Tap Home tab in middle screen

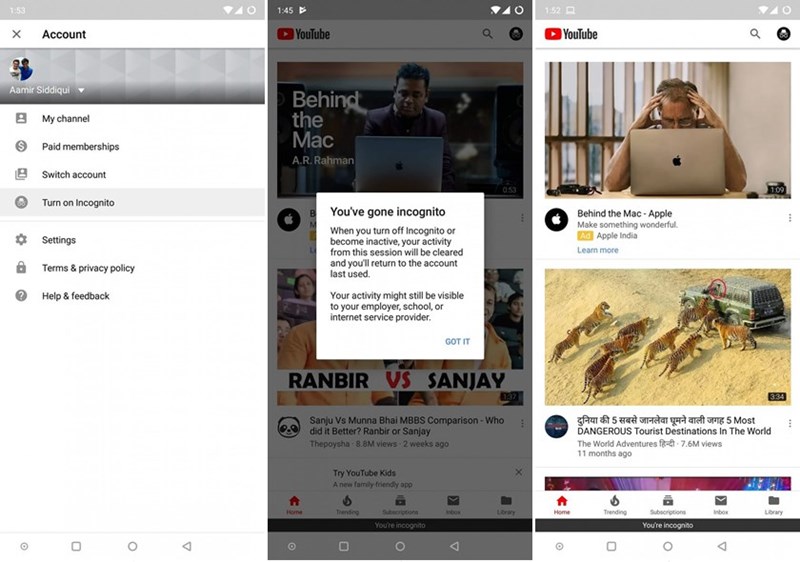[x=294, y=505]
